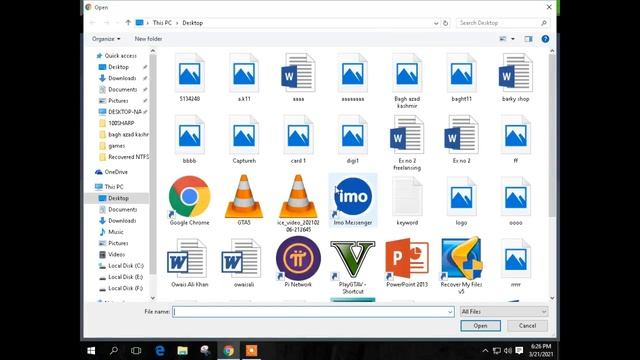Click the navigation pane scrollbar
Screen dimensions: 640x360
coord(153,163)
